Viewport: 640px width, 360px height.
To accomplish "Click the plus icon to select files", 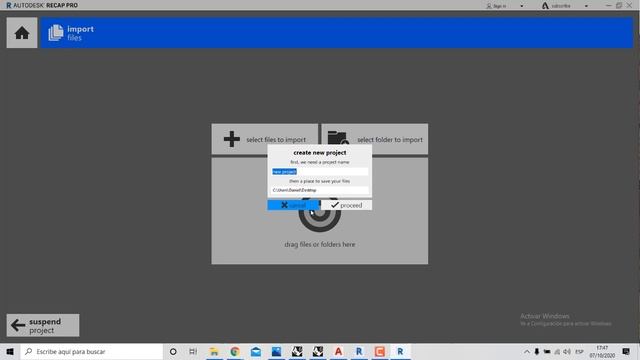I will 232,139.
